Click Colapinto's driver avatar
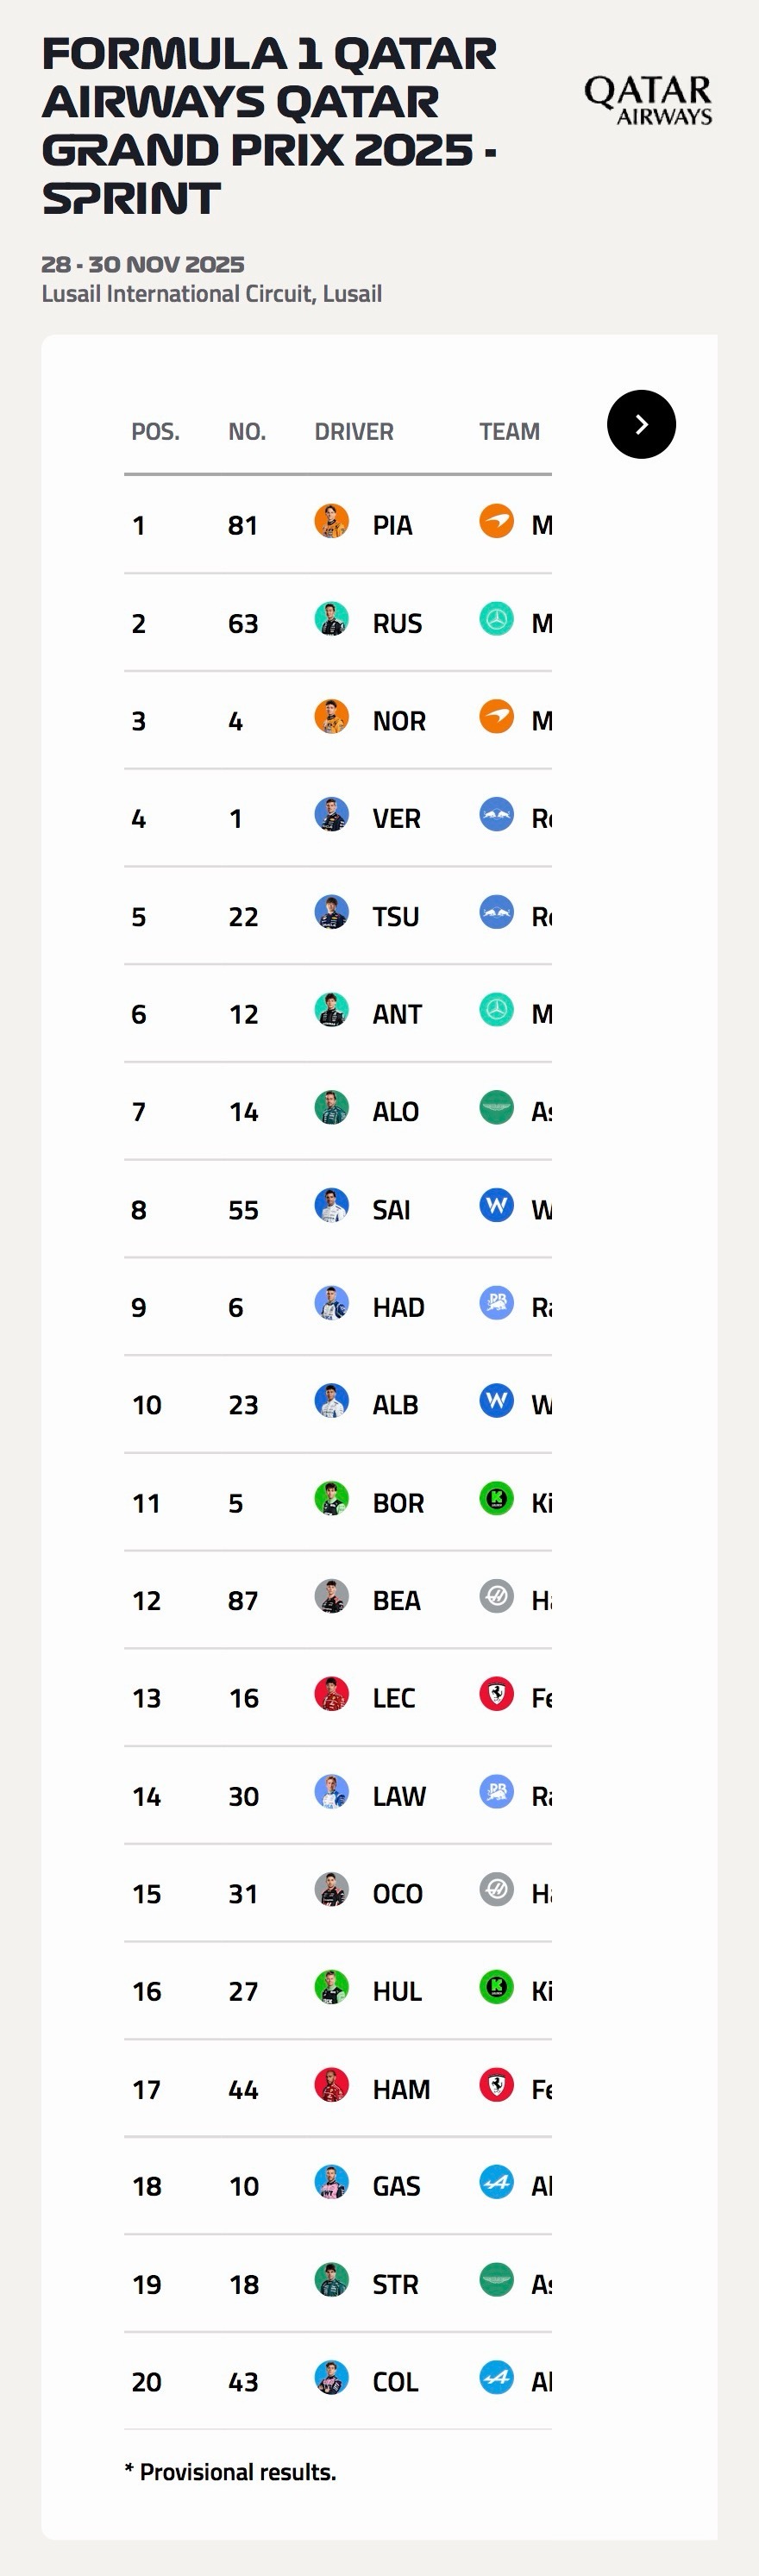Screen dimensions: 759x2576 (331, 2378)
